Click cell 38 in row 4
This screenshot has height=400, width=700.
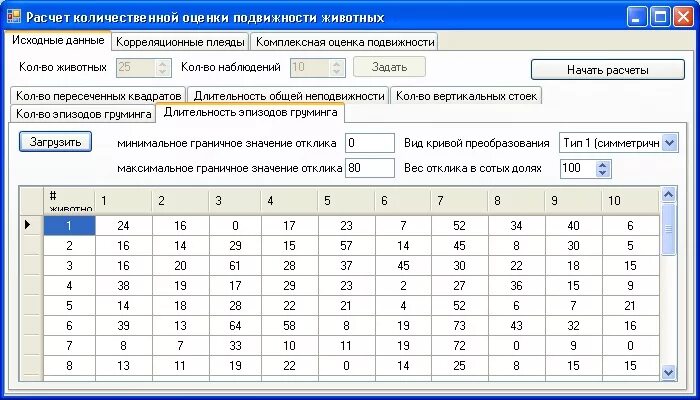click(x=124, y=286)
